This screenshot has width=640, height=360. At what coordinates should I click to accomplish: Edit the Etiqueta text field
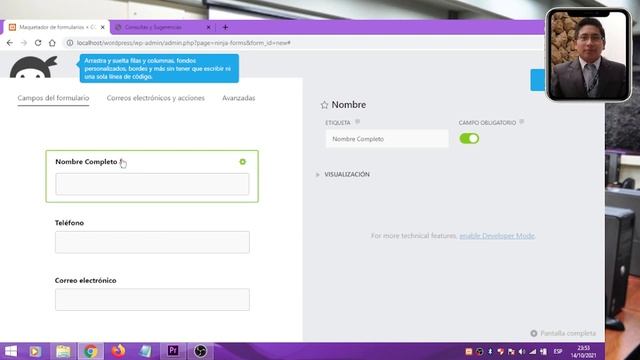[387, 139]
